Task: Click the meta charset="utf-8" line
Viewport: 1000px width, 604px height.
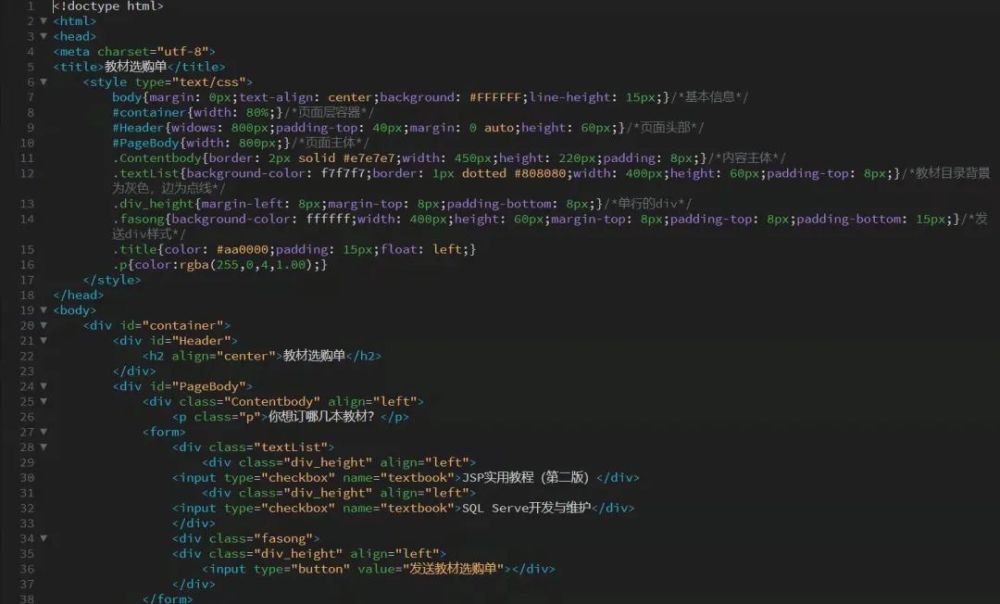Action: [x=134, y=52]
